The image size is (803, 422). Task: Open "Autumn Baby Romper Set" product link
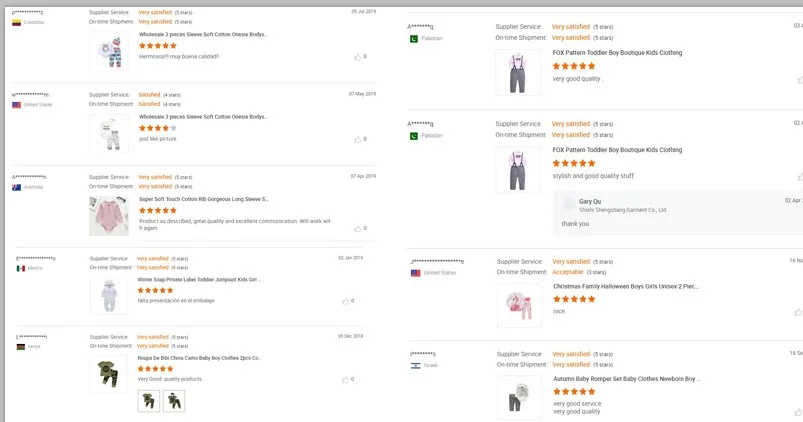(x=626, y=379)
